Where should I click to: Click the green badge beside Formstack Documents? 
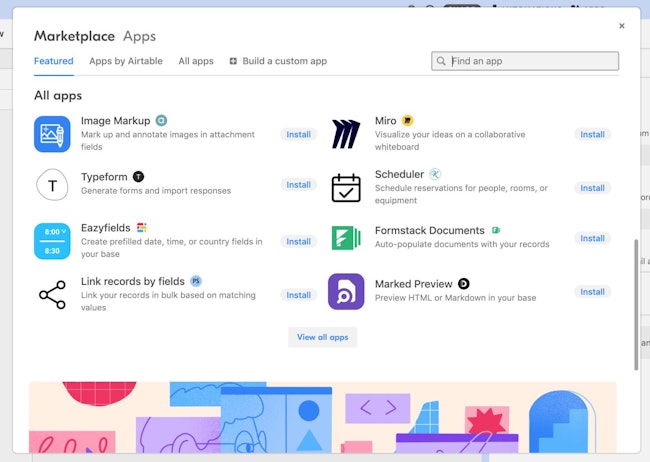[x=496, y=230]
